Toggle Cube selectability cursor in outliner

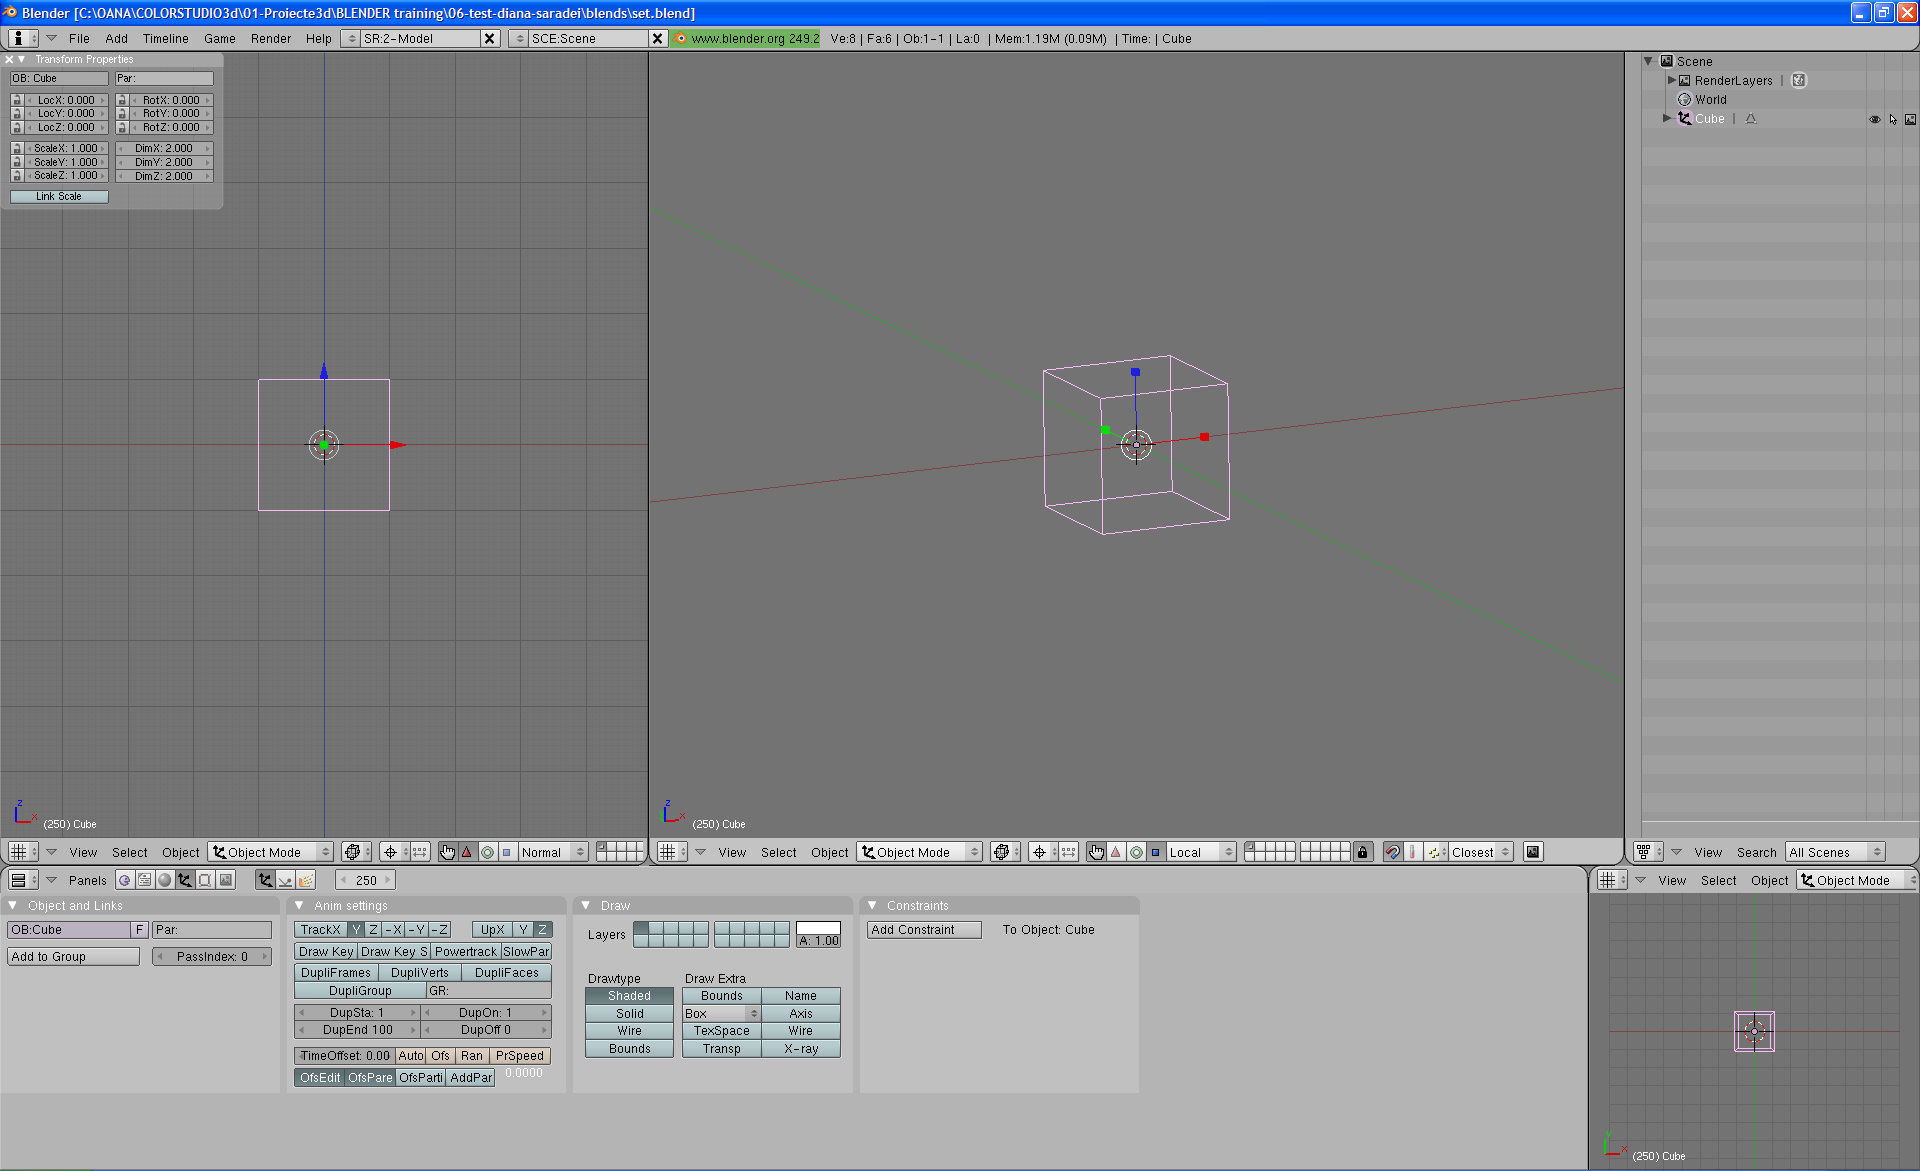pos(1893,119)
